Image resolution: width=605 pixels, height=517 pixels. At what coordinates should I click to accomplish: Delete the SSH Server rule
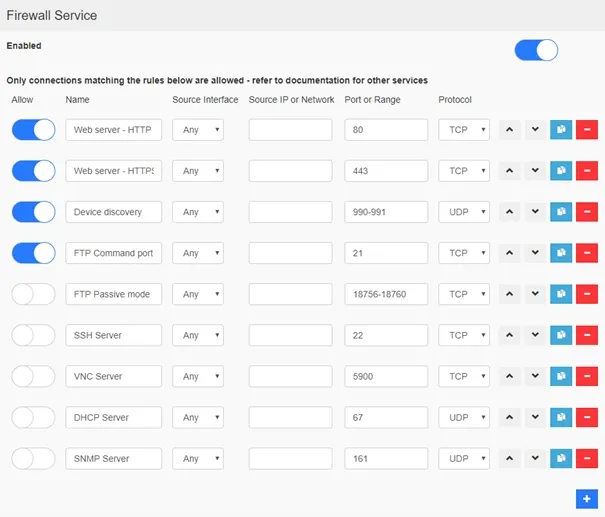point(587,335)
